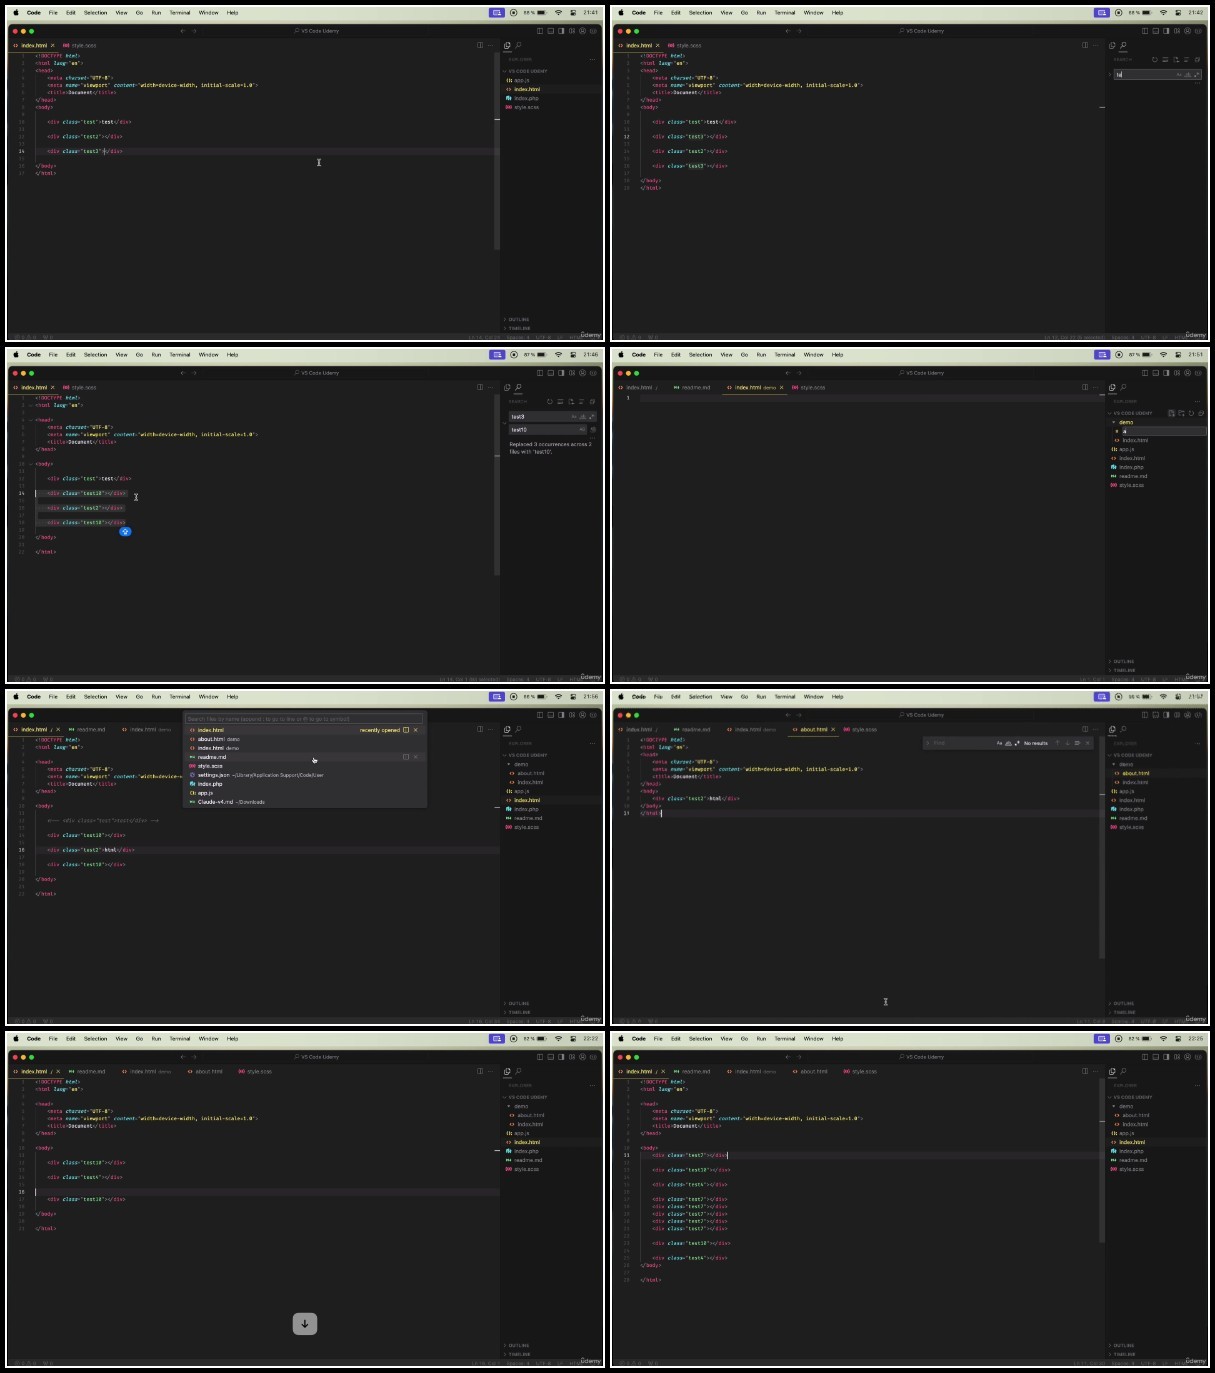Expand OUTLINE section in 21:41 screenshot
The width and height of the screenshot is (1215, 1373).
point(519,320)
